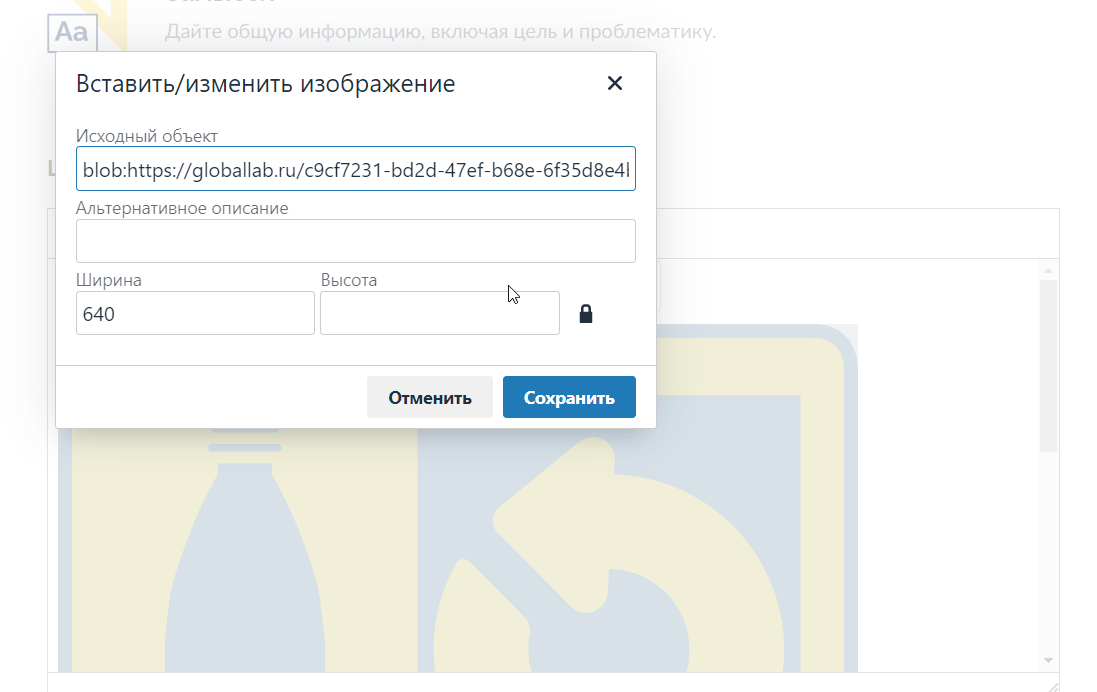The image size is (1097, 692).
Task: Click scrollbar up arrow in editor
Action: point(1048,271)
